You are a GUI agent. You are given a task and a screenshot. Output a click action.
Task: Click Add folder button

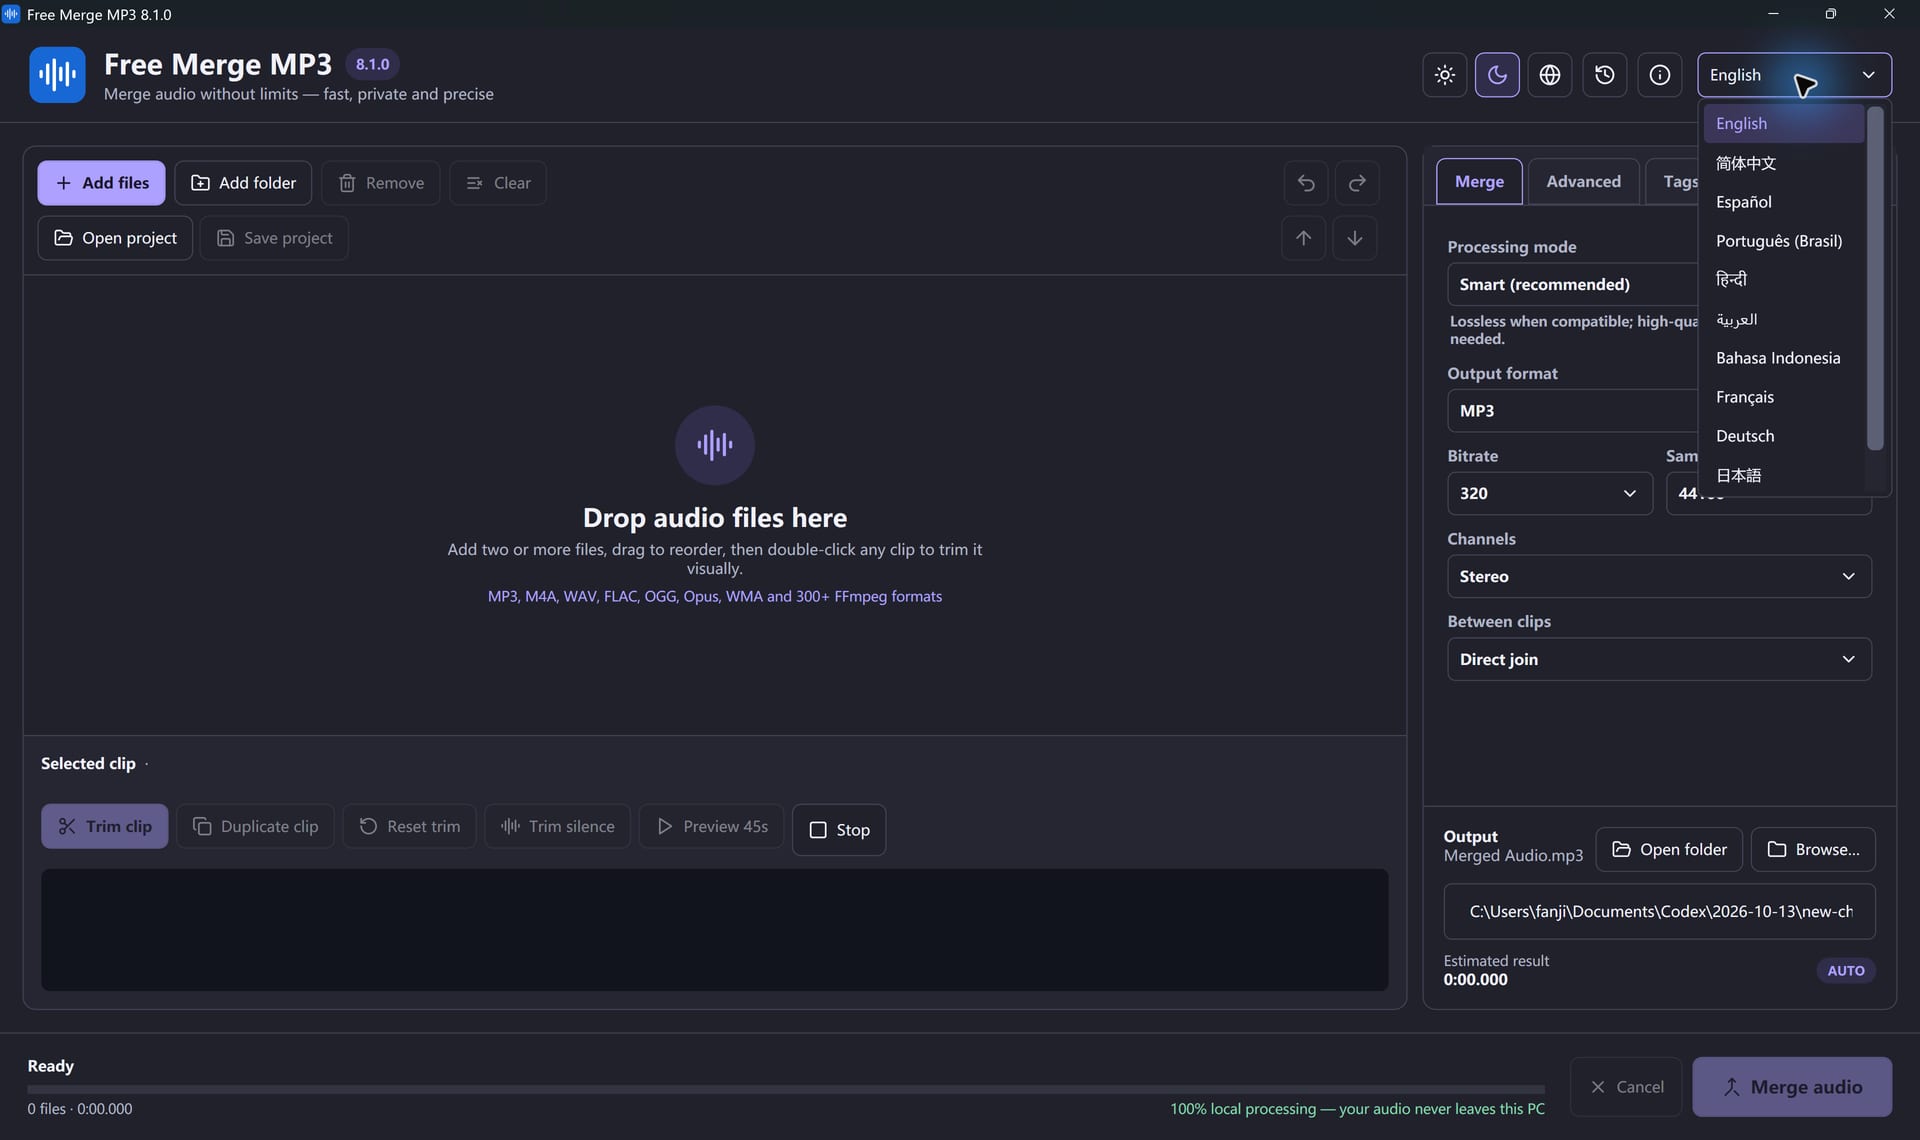243,183
